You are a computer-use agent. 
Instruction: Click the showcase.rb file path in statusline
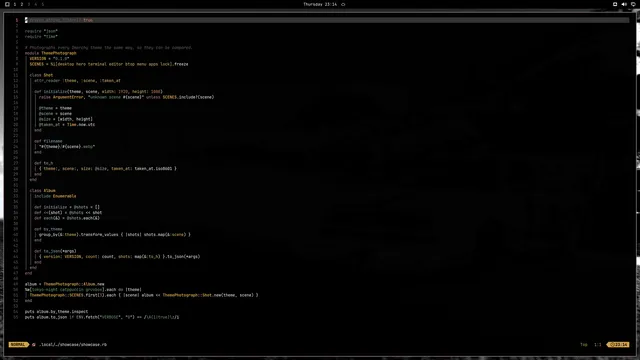[x=73, y=344]
